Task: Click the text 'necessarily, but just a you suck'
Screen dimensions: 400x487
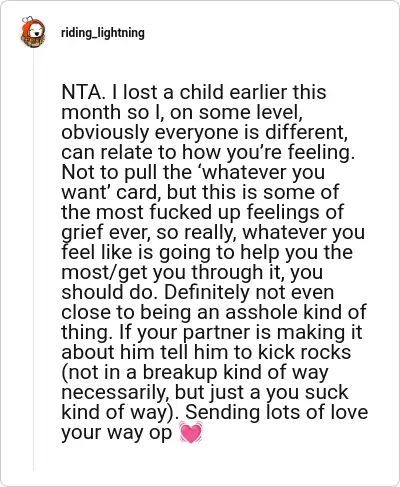Action: click(x=205, y=393)
